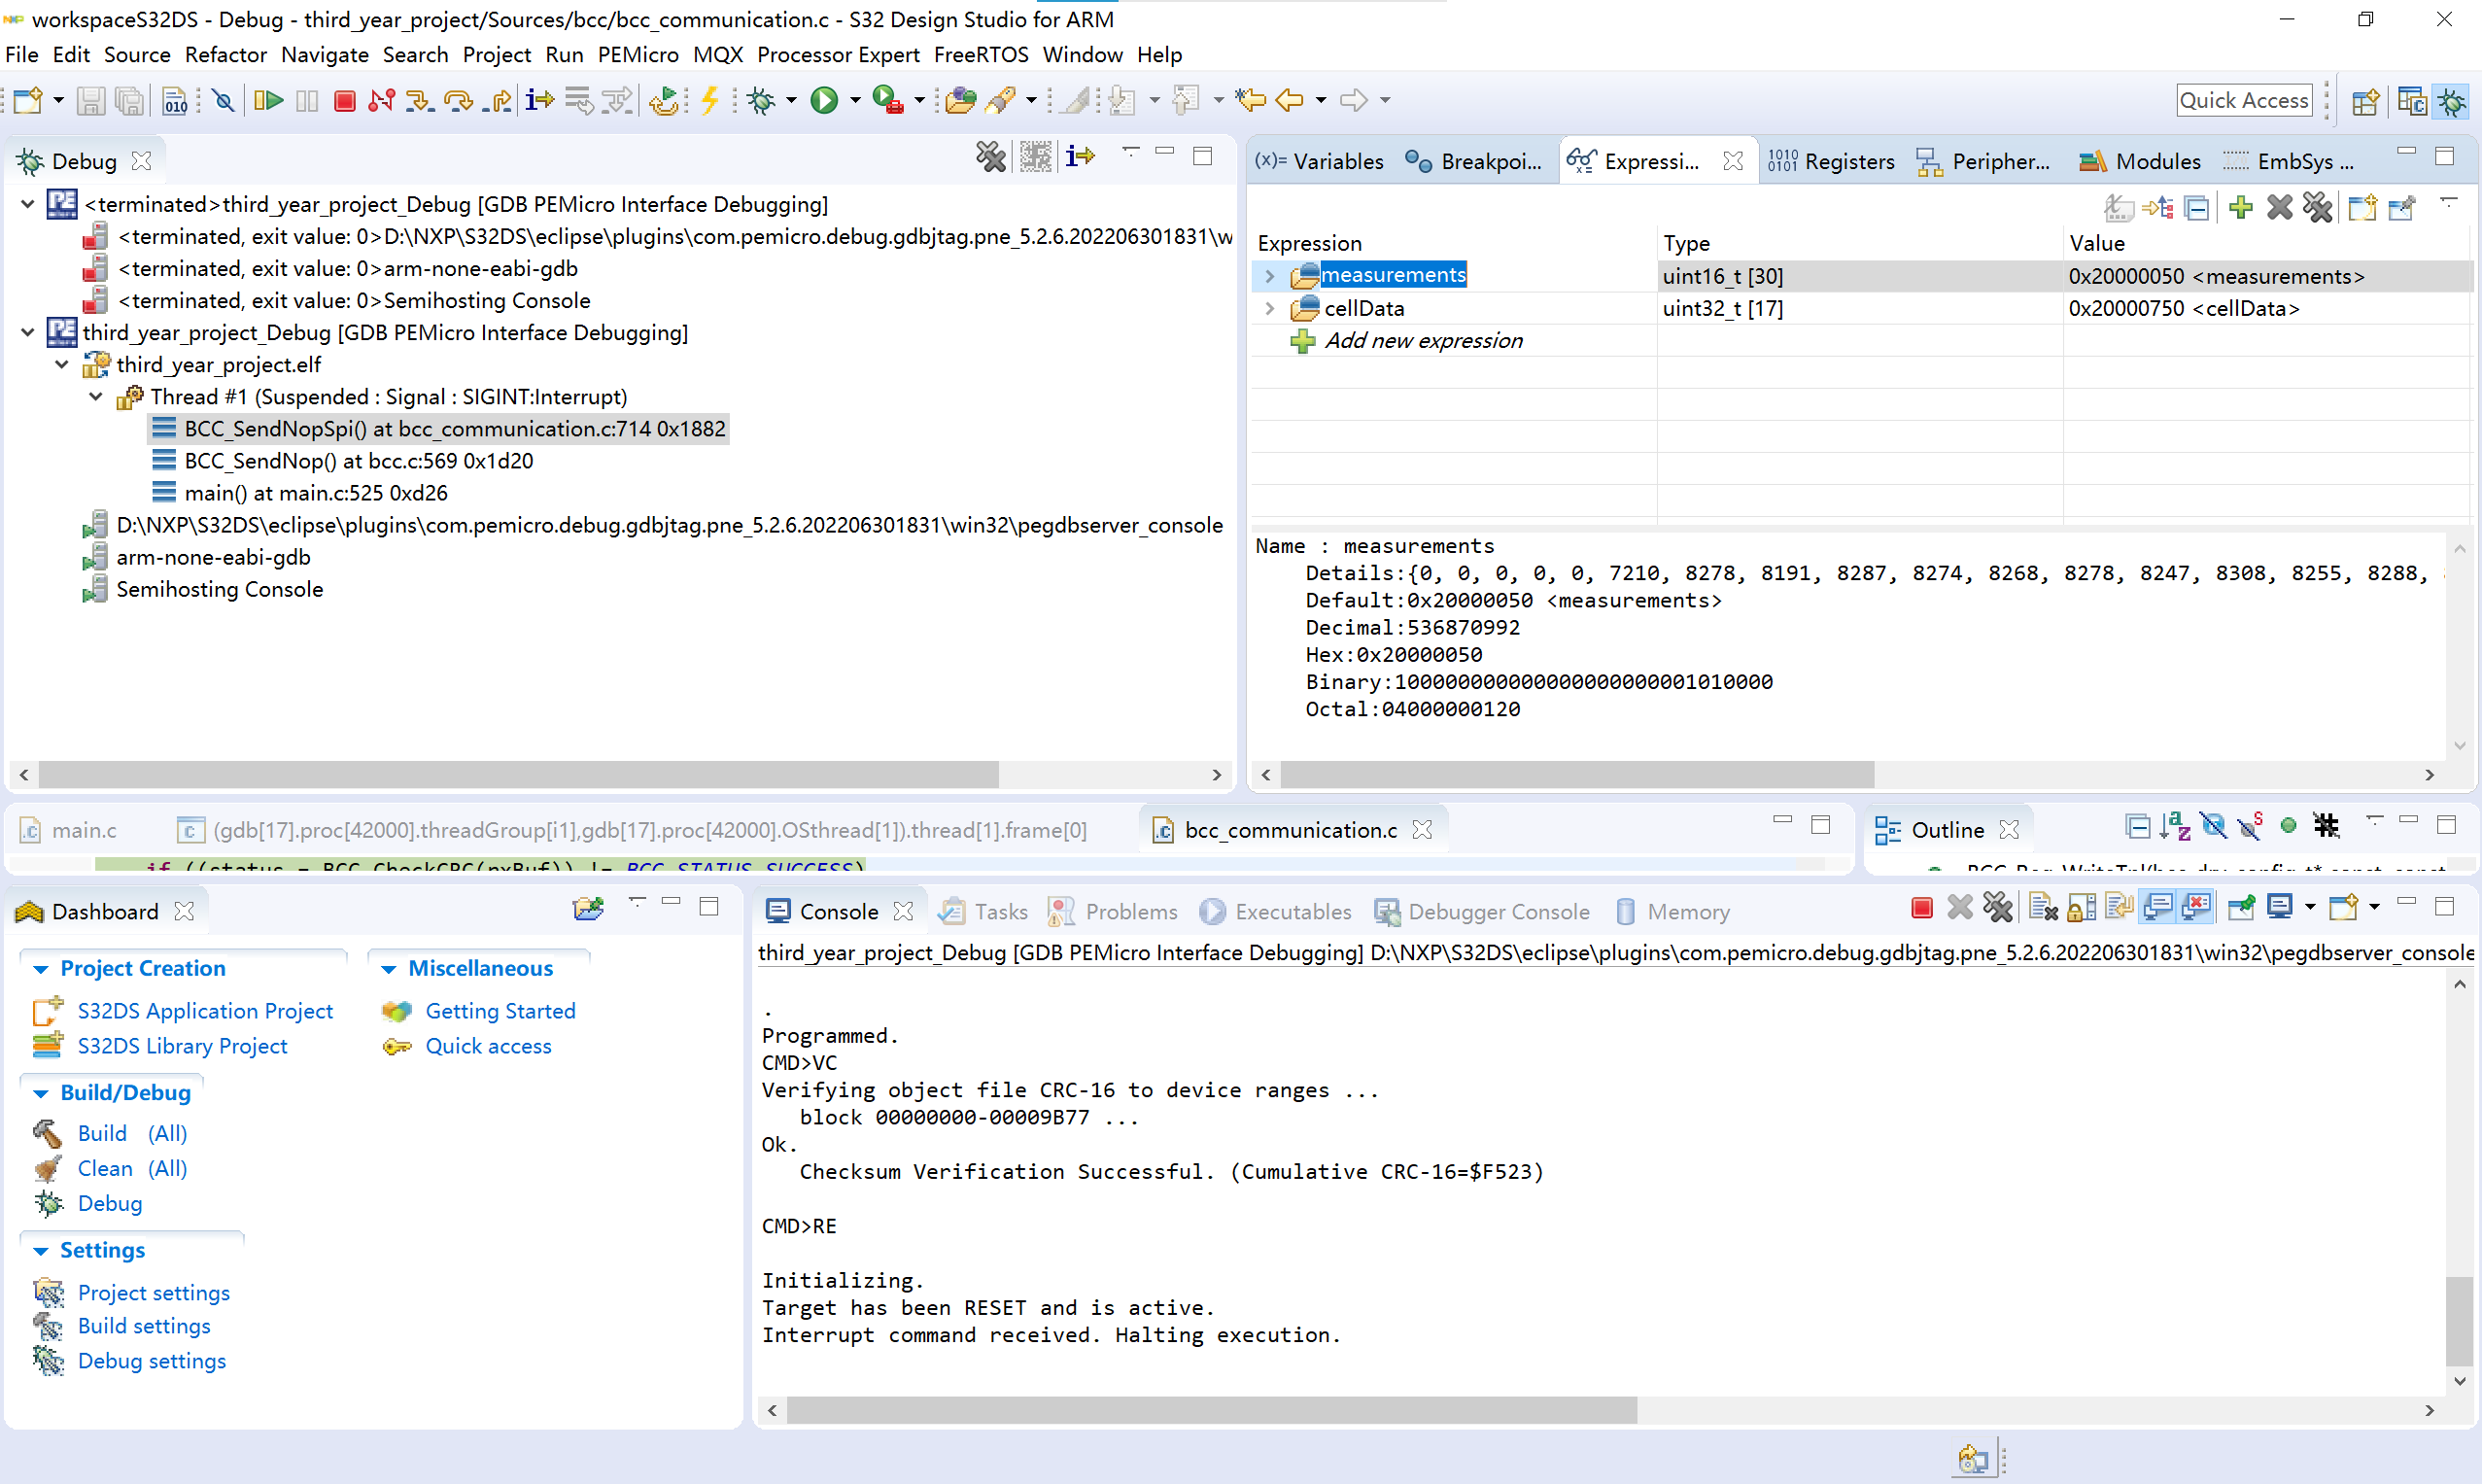2482x1484 pixels.
Task: Select the Step Over debug icon
Action: (x=457, y=100)
